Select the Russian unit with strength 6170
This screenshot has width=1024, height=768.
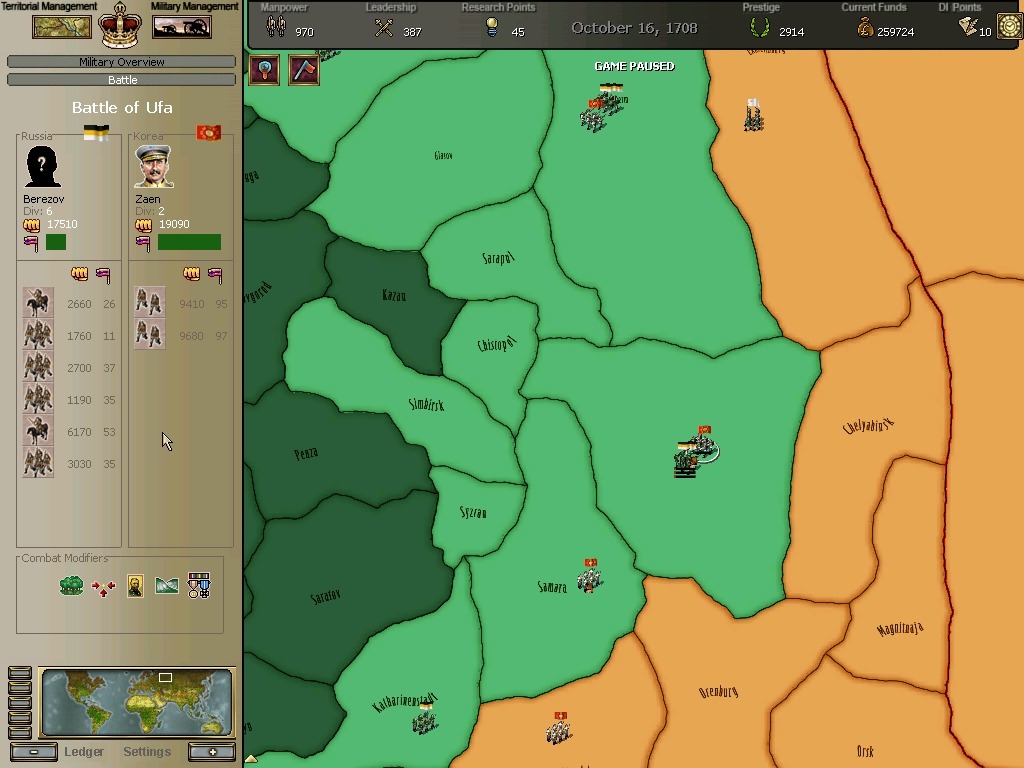coord(39,432)
